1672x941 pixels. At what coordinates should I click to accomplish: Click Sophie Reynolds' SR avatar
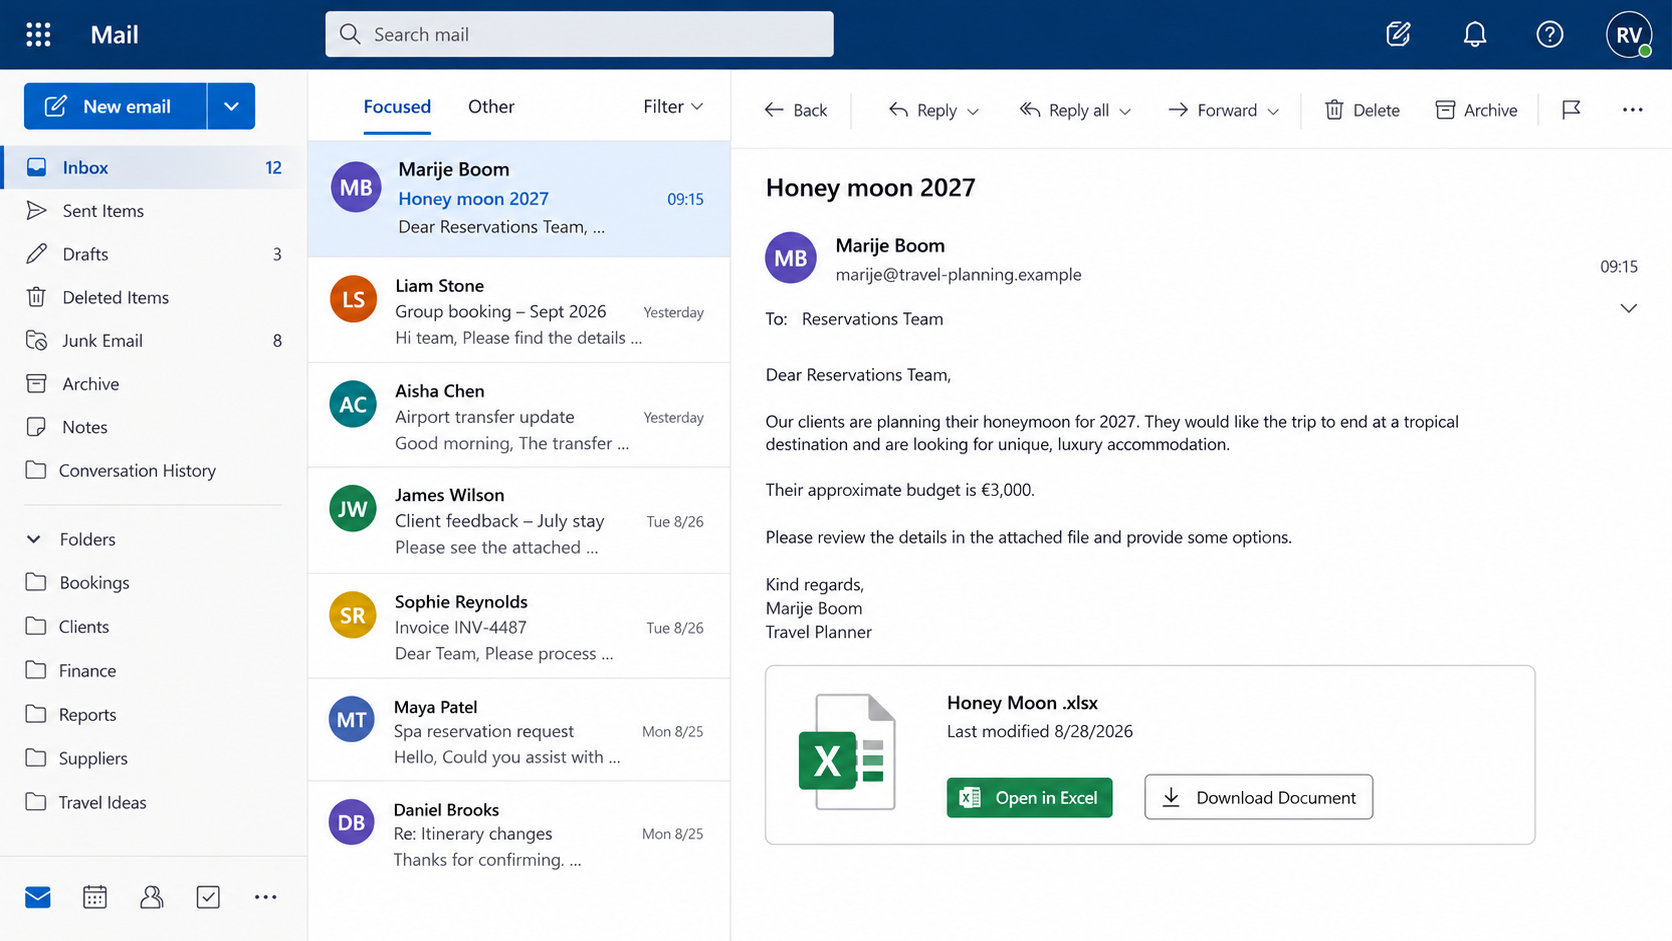352,615
